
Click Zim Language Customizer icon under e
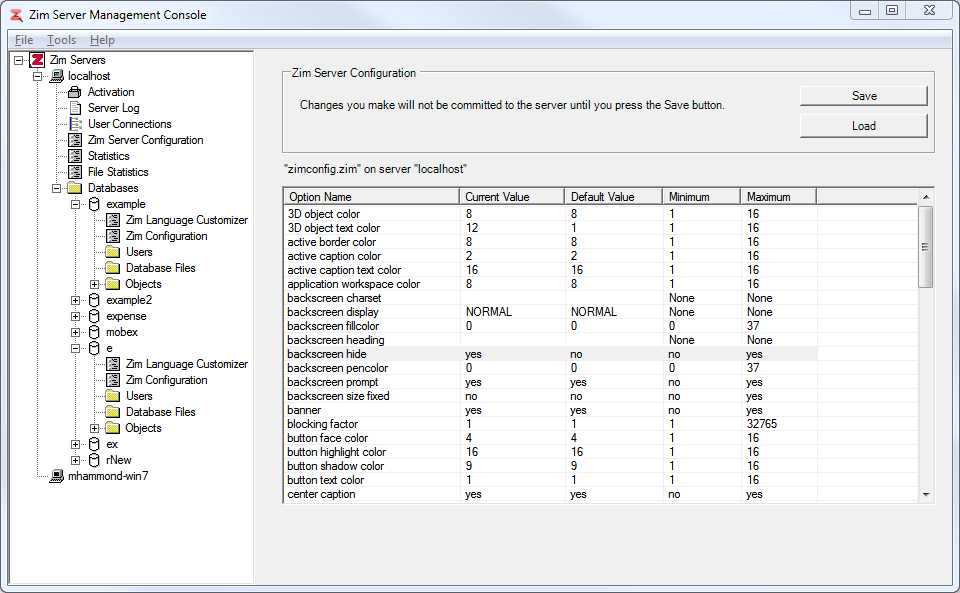click(113, 364)
